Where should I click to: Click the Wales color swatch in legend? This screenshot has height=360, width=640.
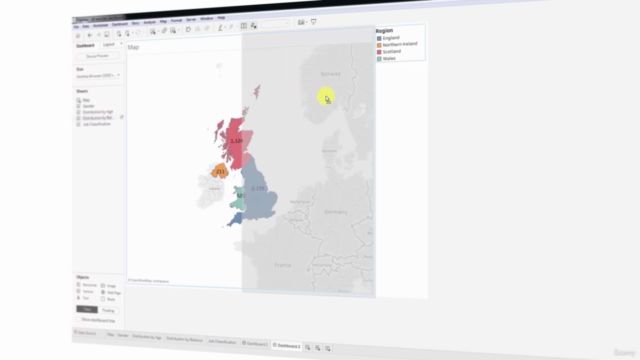point(379,59)
